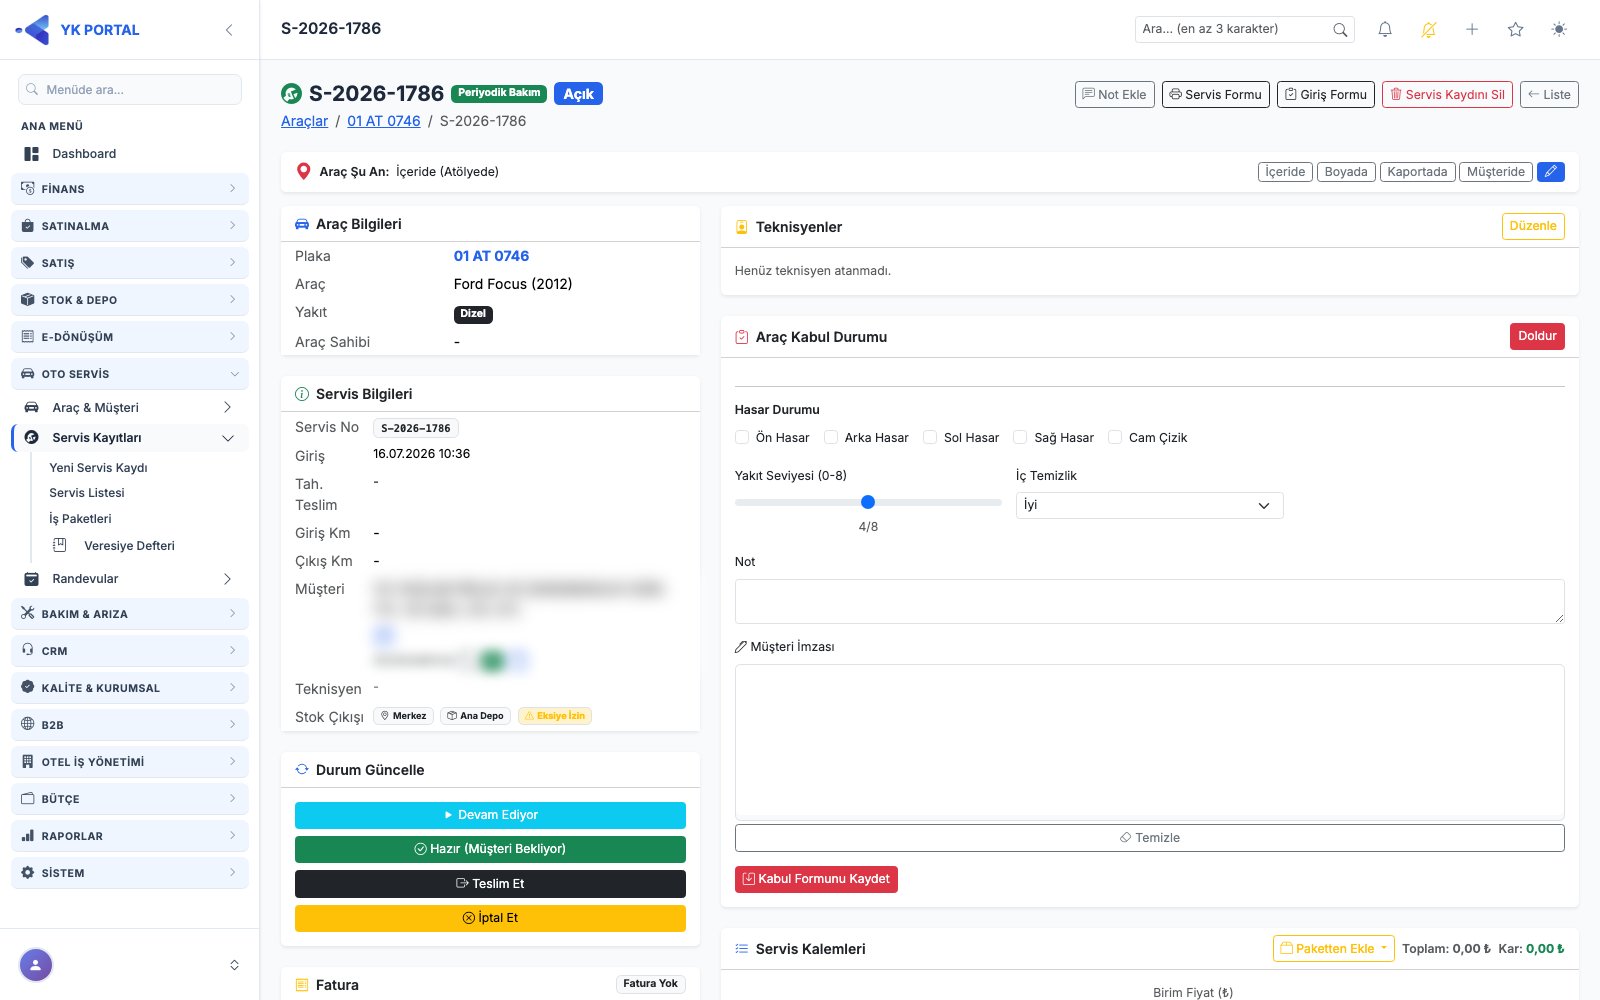Click the Not text area
The height and width of the screenshot is (1000, 1600).
pyautogui.click(x=1149, y=601)
